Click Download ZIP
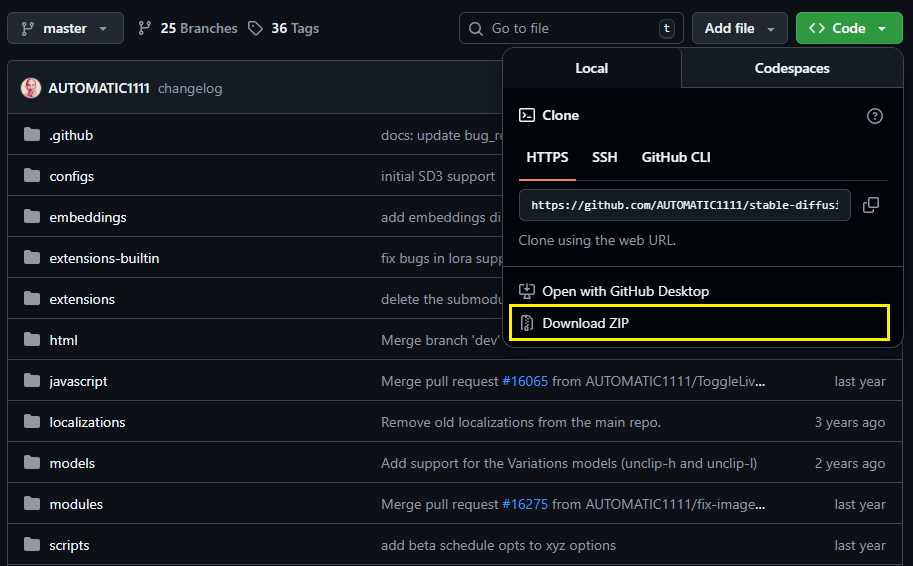This screenshot has width=913, height=566. coord(586,323)
